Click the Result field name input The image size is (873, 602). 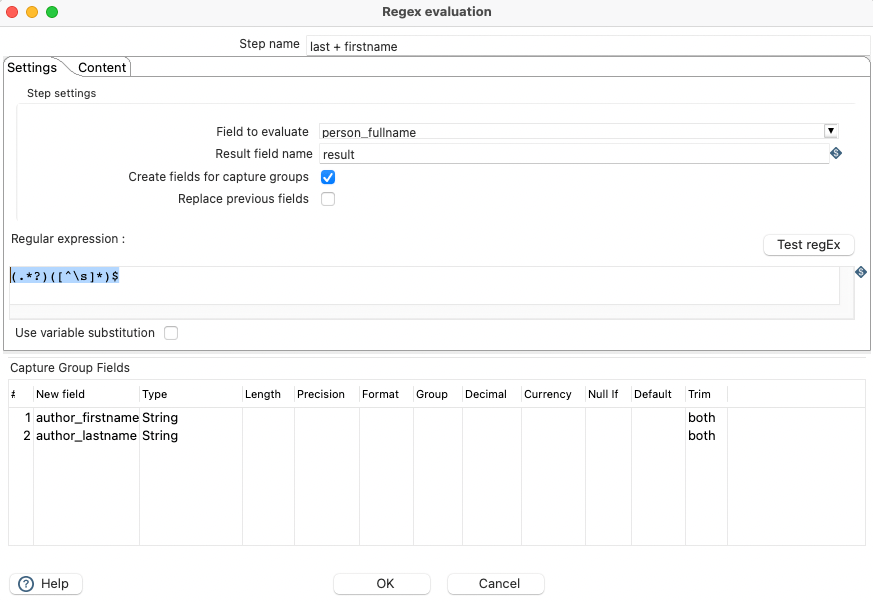click(574, 155)
